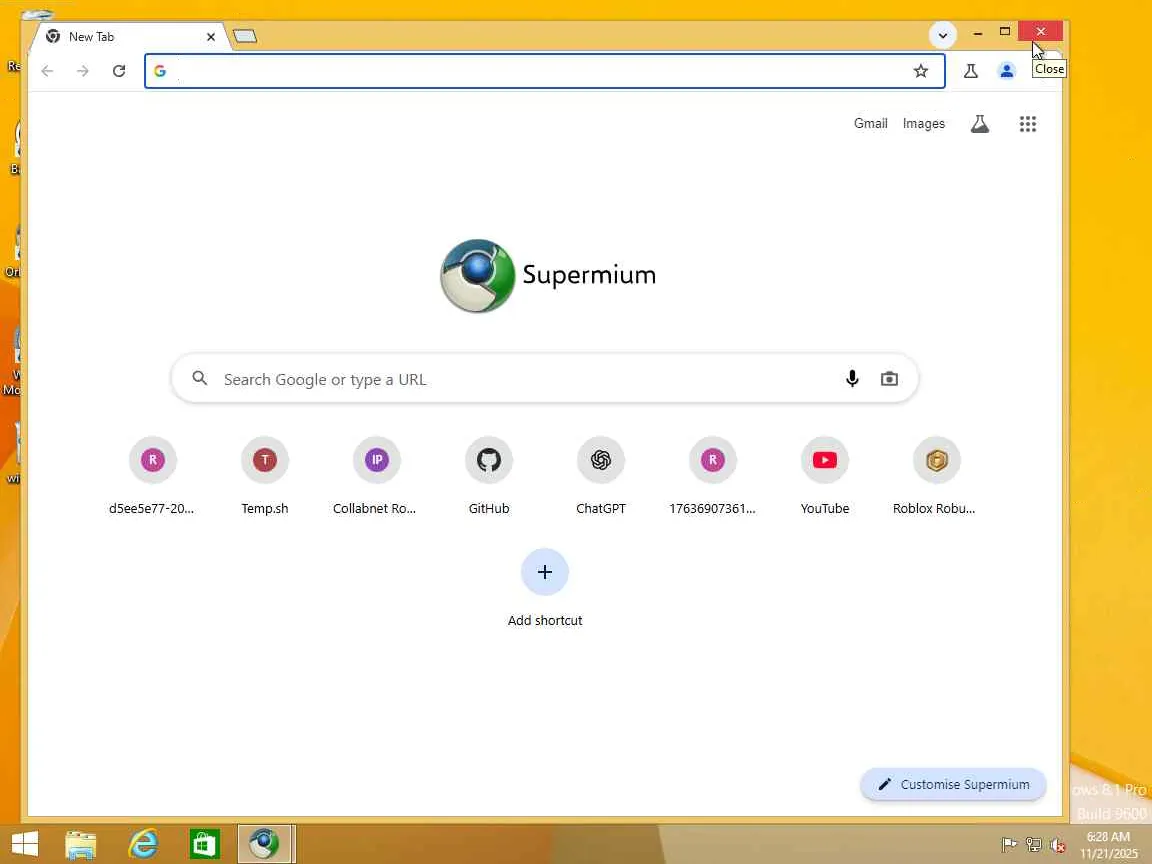This screenshot has height=864, width=1152.
Task: Reload the current page
Action: (119, 71)
